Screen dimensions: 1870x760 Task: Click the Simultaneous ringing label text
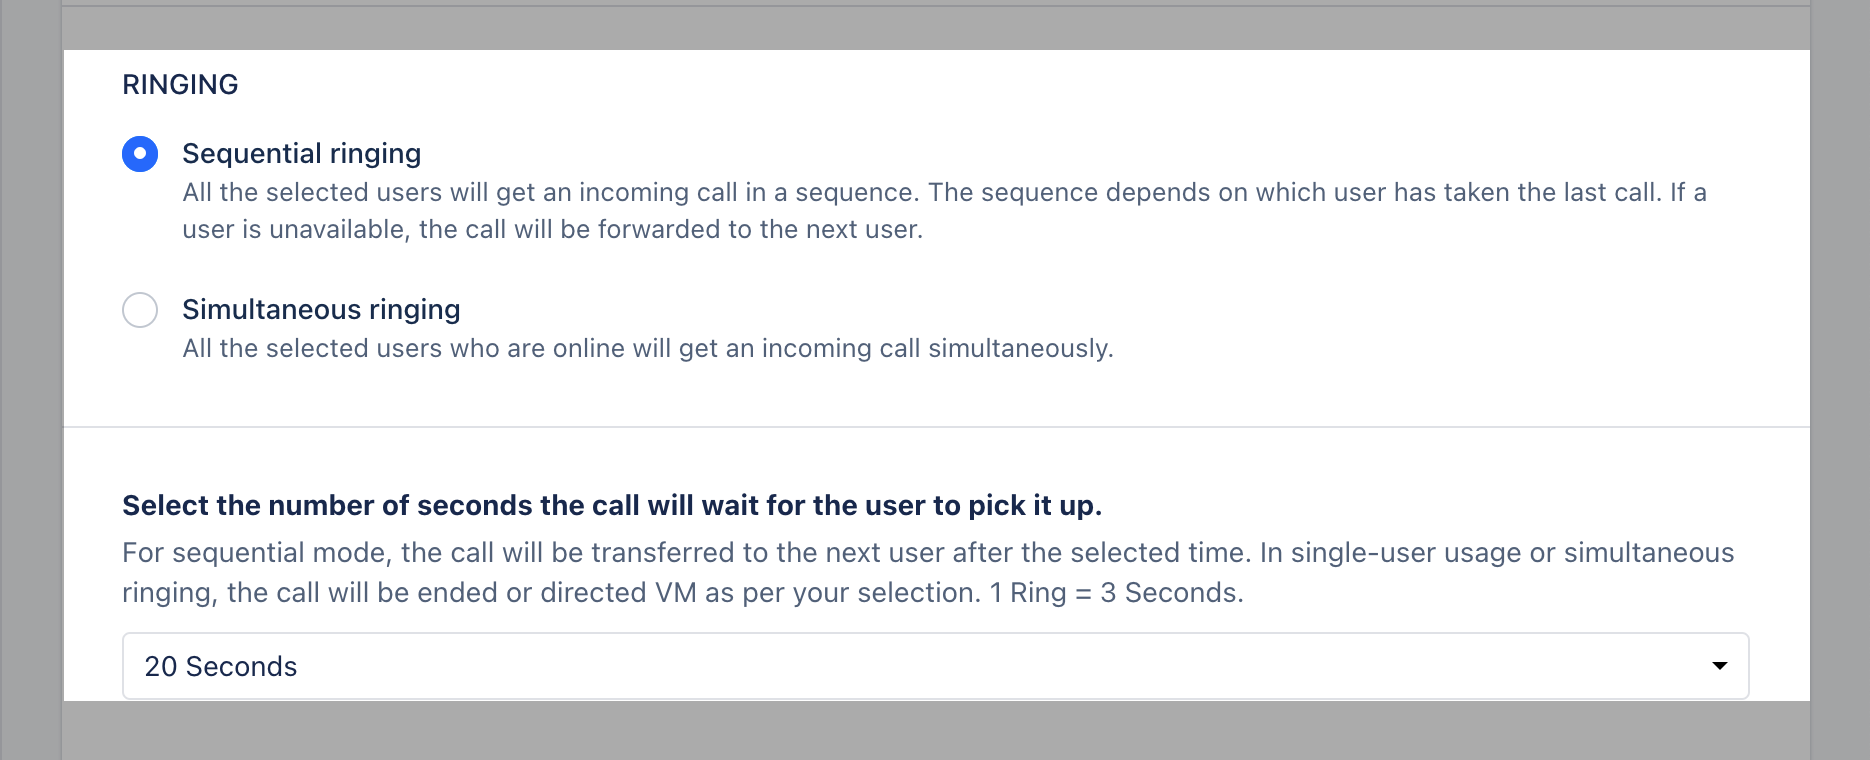pos(321,310)
